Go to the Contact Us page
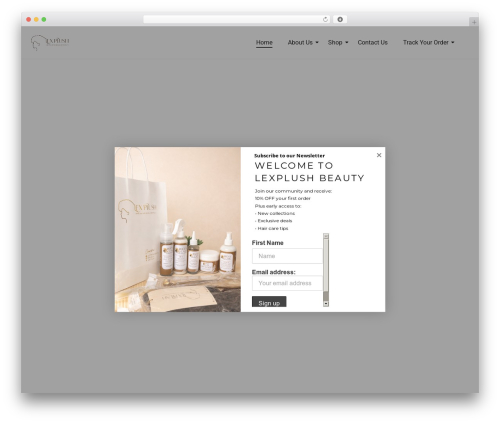 tap(373, 42)
